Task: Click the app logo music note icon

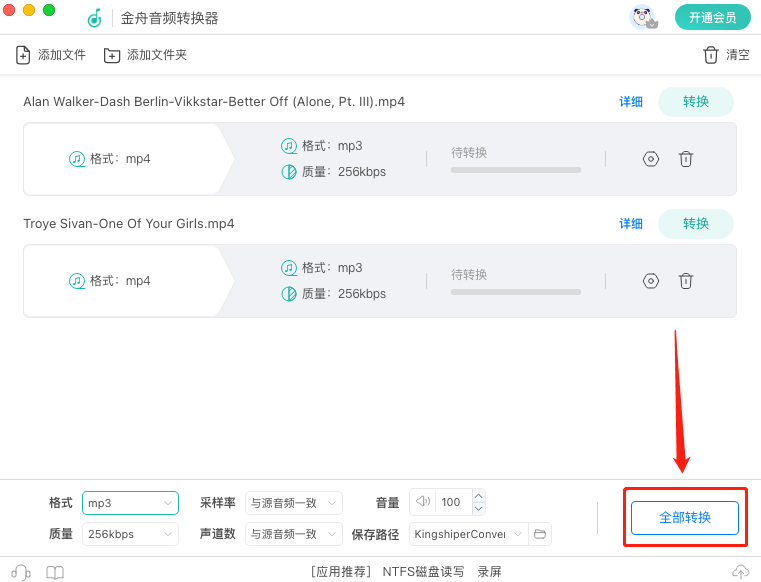Action: 95,18
